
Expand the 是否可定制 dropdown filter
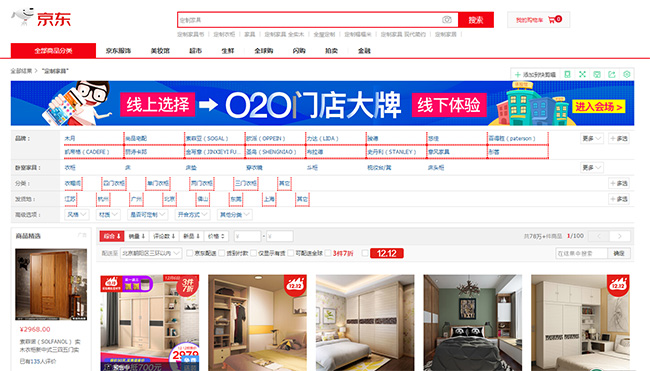coord(148,214)
